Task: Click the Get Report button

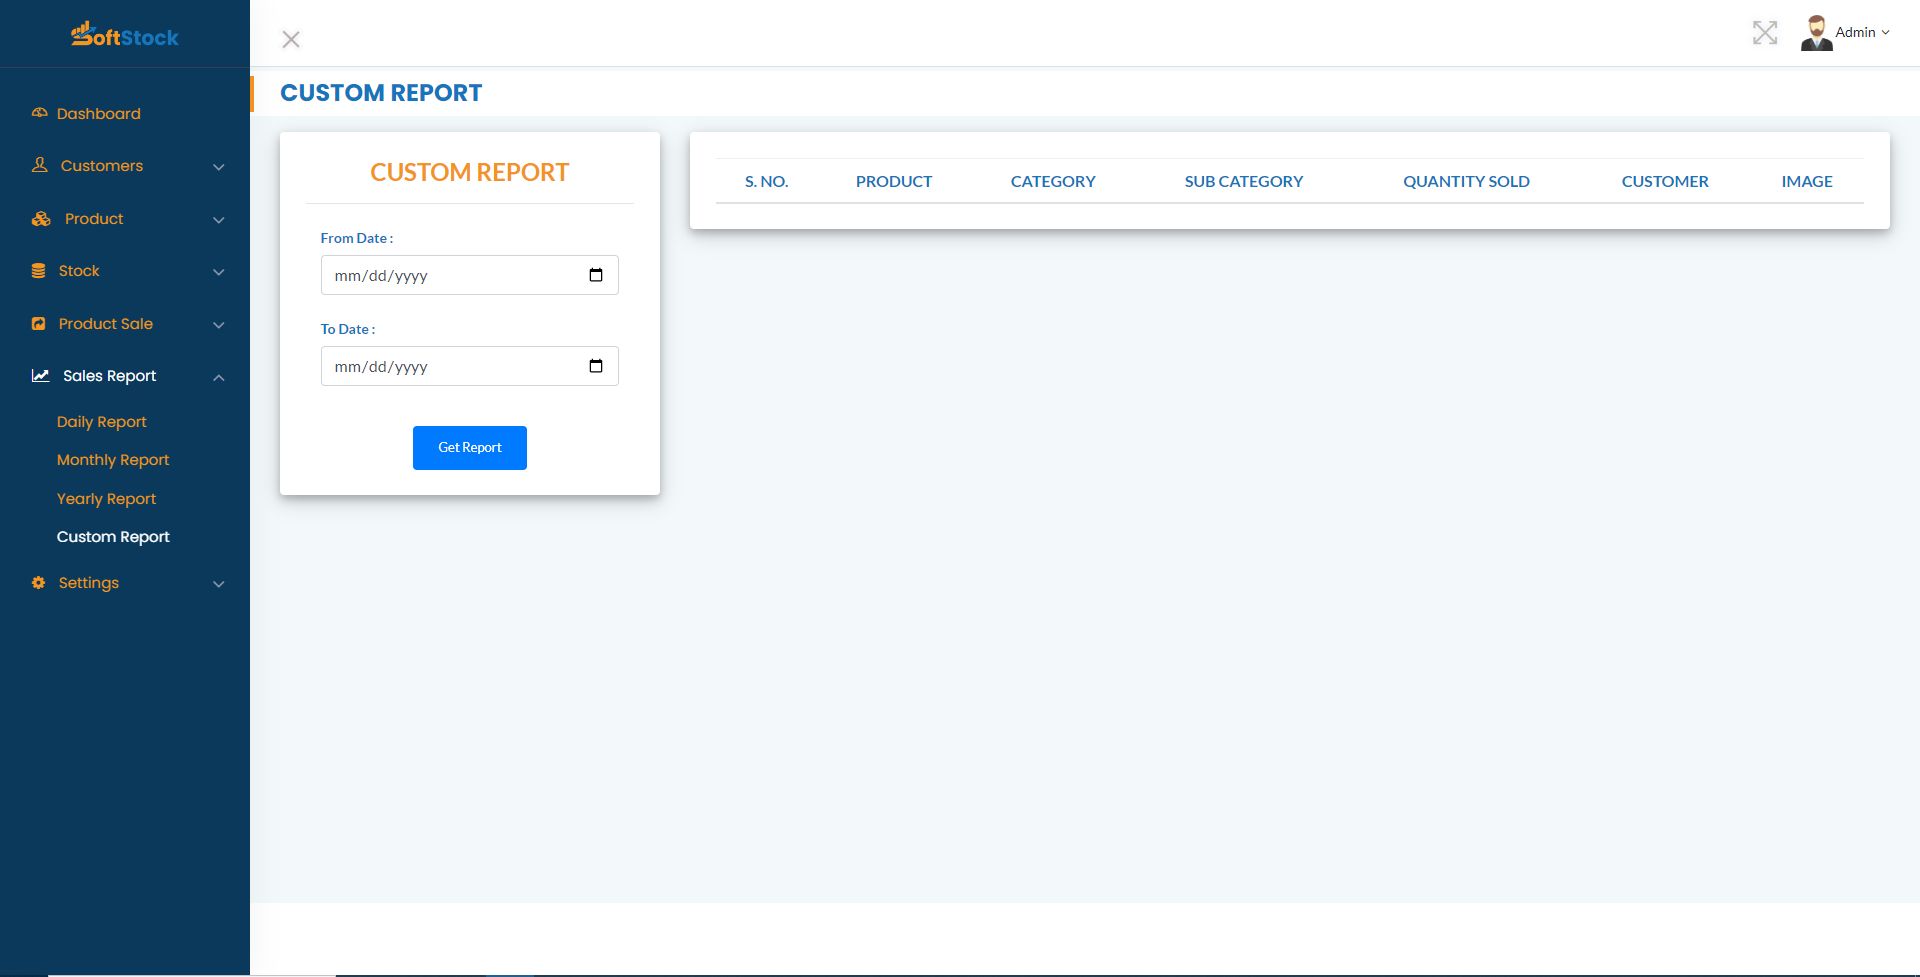Action: 470,448
